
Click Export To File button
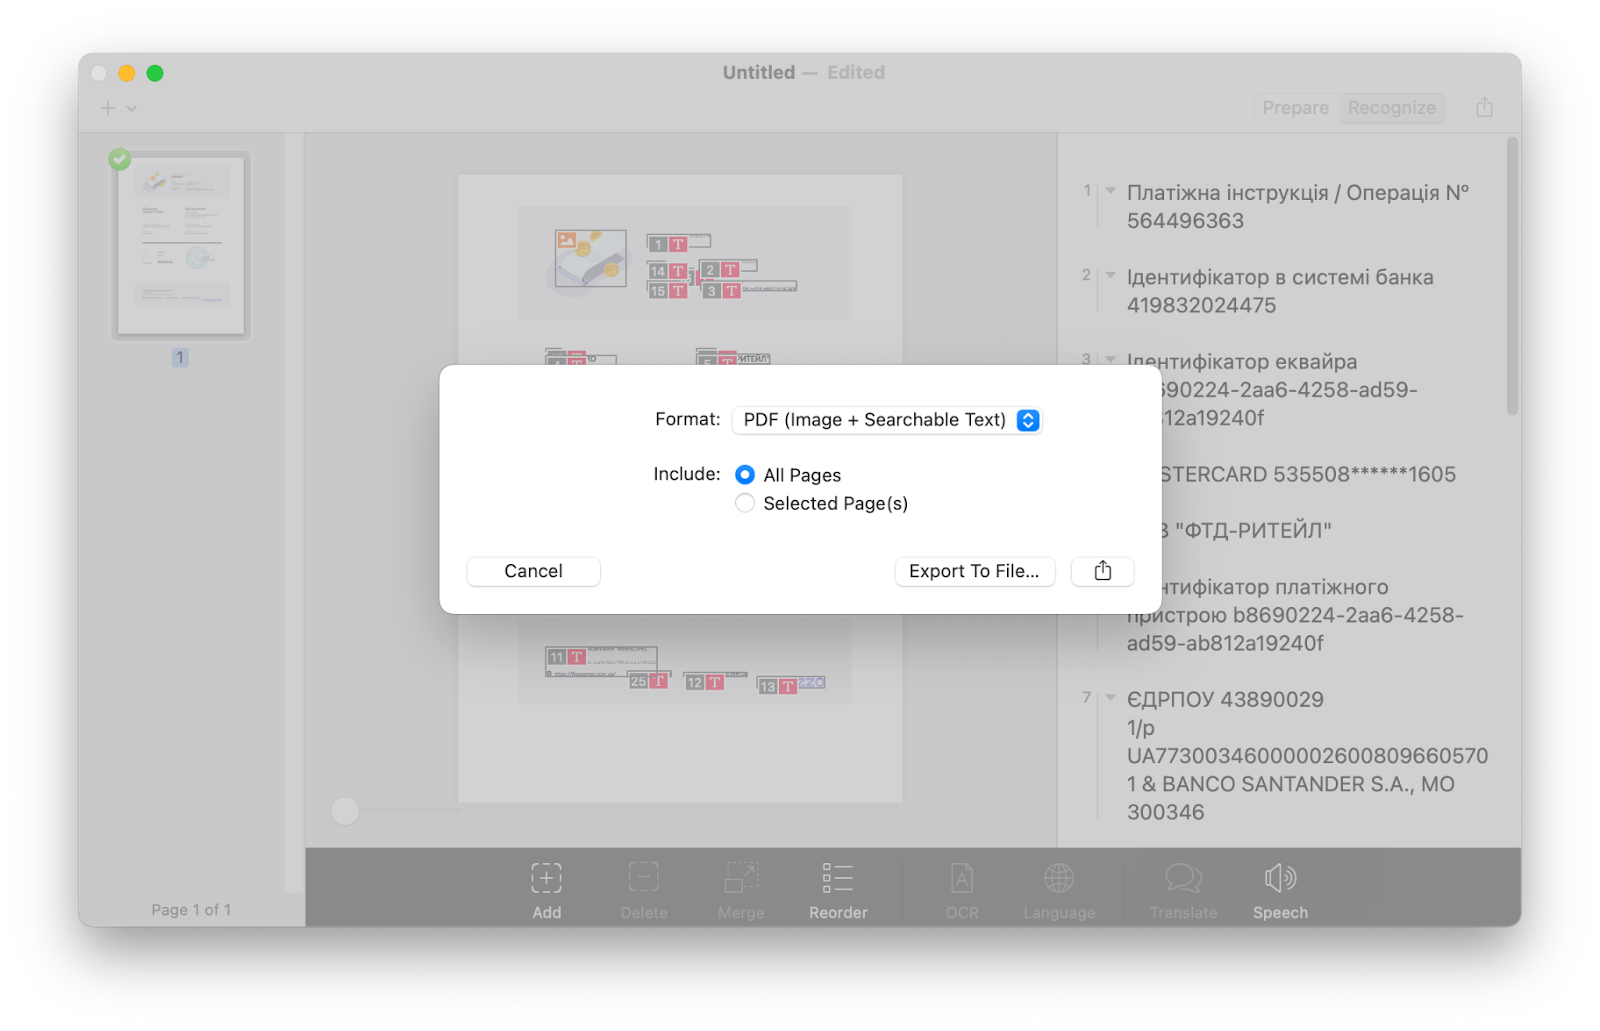pyautogui.click(x=974, y=571)
